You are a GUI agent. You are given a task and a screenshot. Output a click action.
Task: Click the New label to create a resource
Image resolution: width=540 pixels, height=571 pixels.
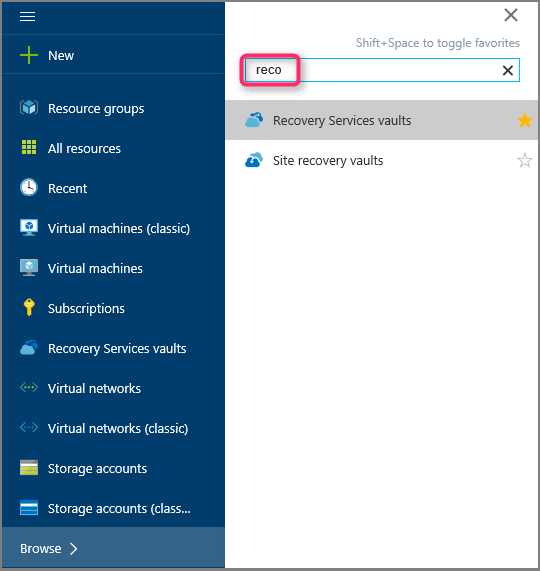click(x=61, y=56)
